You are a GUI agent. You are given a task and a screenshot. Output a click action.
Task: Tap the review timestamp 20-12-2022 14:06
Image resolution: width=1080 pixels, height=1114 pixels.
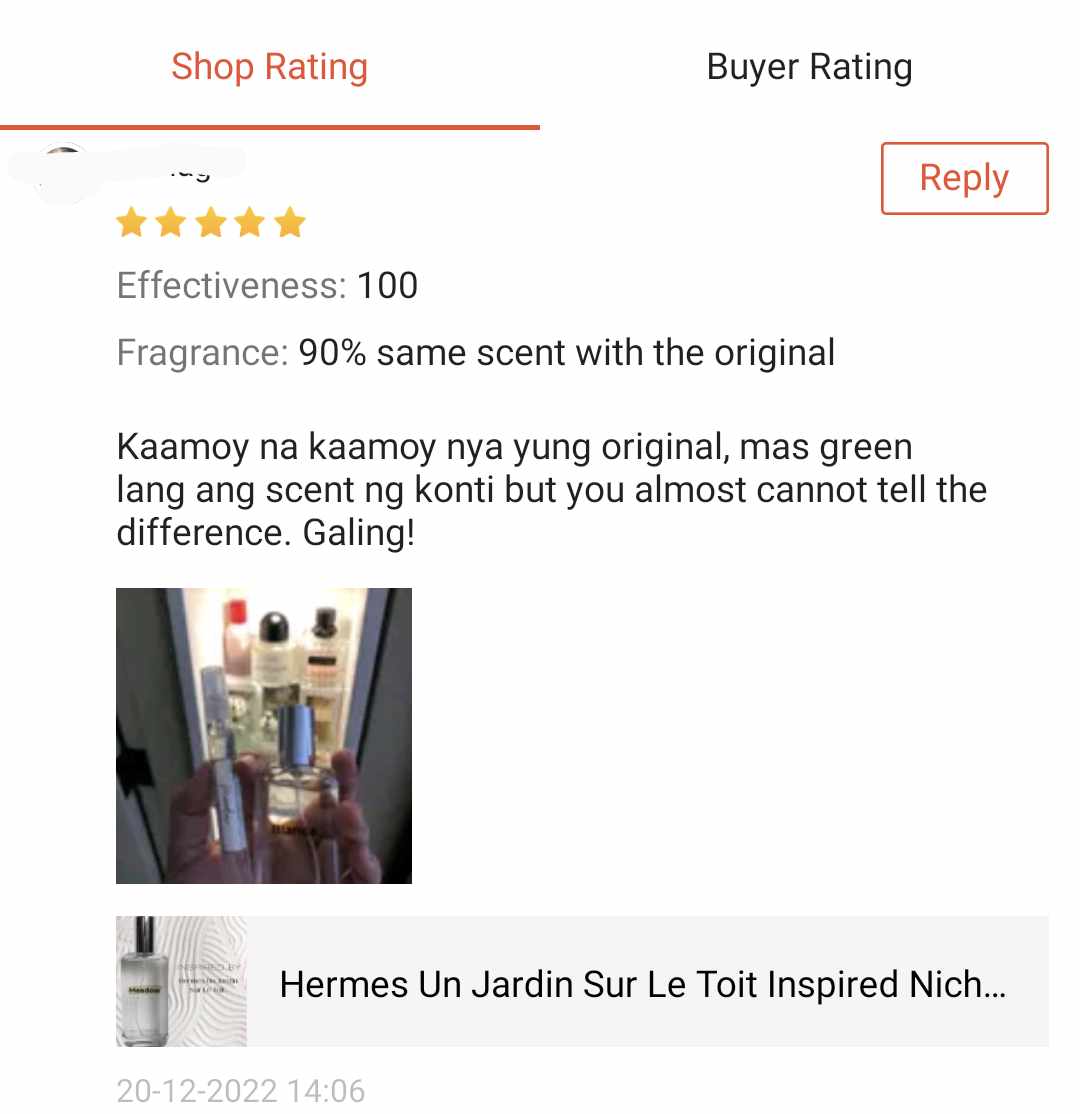click(x=240, y=1091)
